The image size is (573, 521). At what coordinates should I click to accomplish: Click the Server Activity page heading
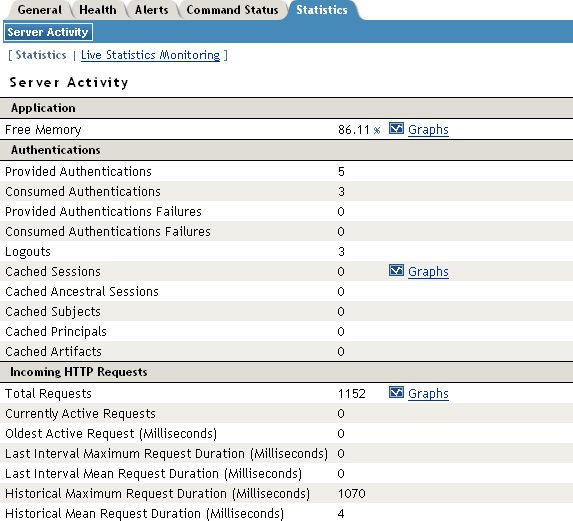point(69,83)
